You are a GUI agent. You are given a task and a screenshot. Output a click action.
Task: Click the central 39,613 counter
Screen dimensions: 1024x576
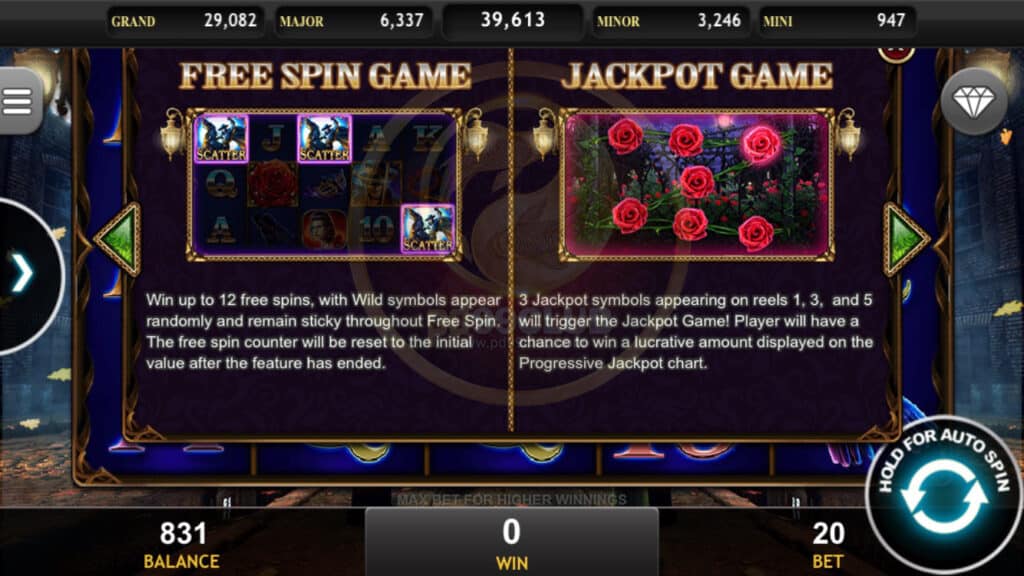[x=513, y=20]
